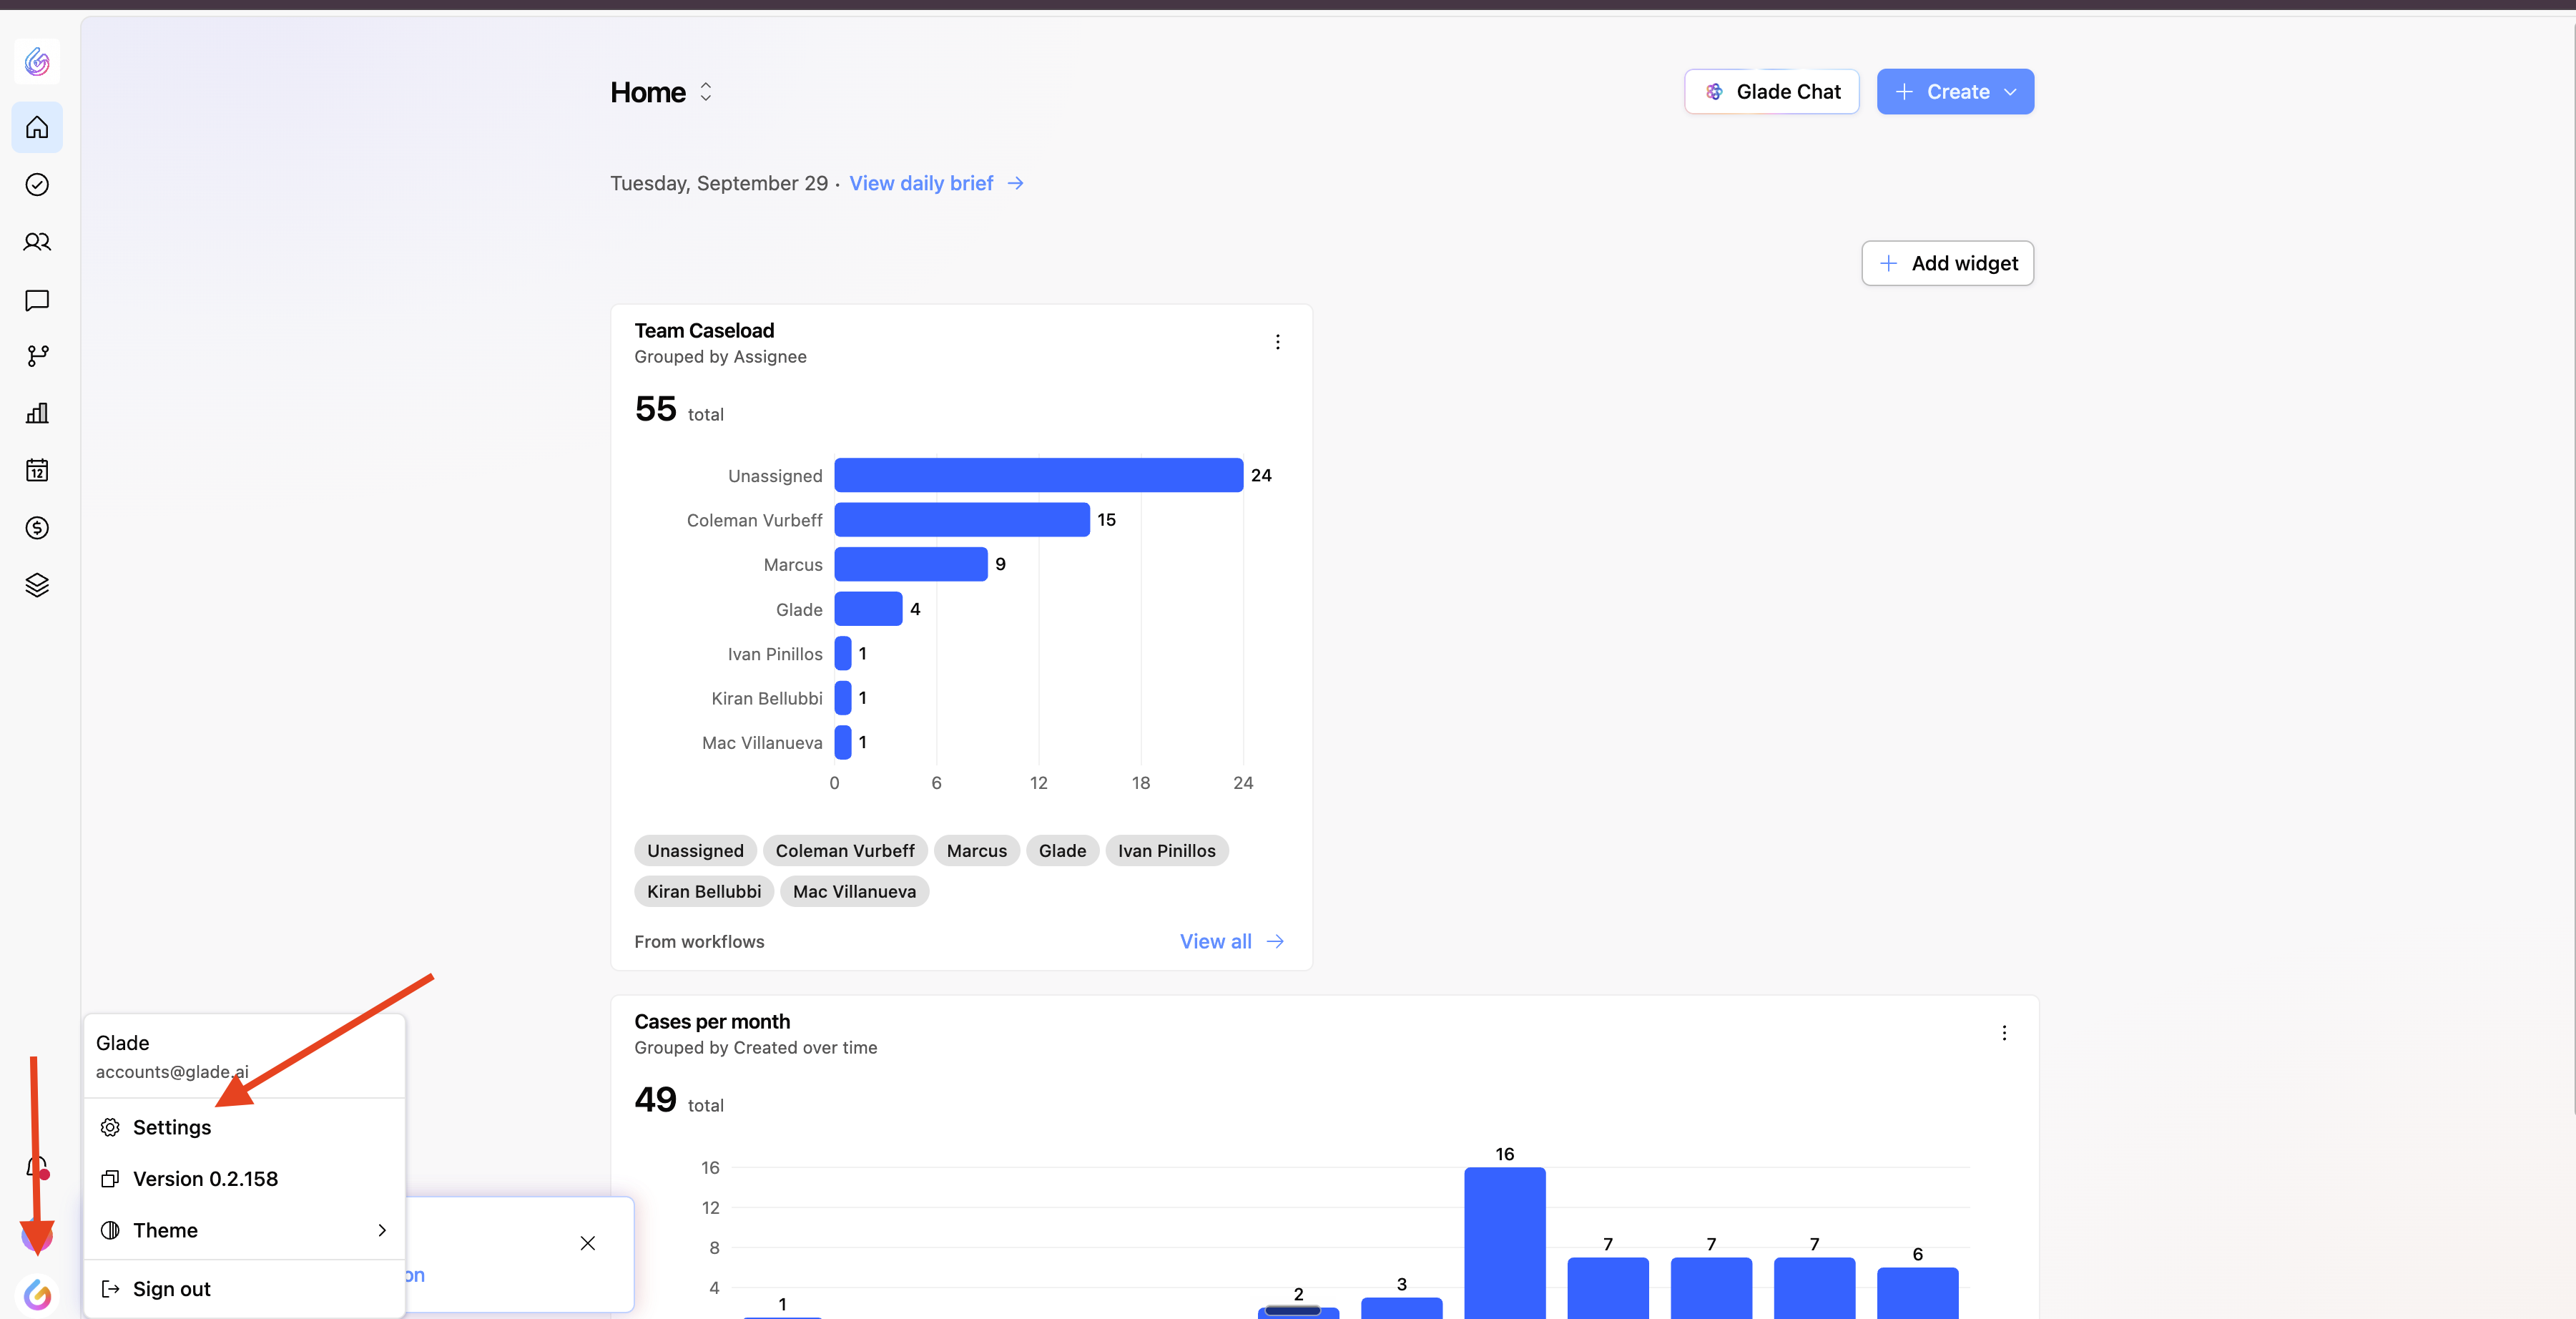The image size is (2576, 1319).
Task: Open the tasks checkmark sidebar icon
Action: pos(37,184)
